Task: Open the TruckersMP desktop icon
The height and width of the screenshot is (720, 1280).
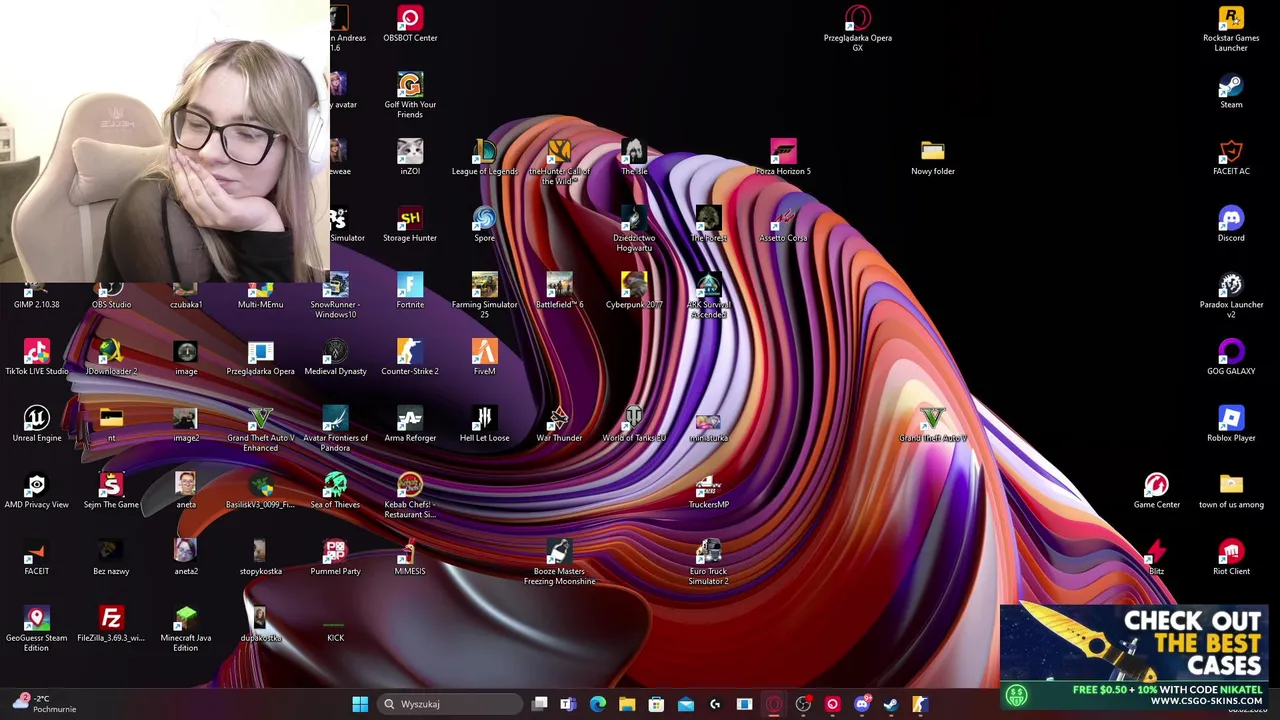Action: (708, 492)
